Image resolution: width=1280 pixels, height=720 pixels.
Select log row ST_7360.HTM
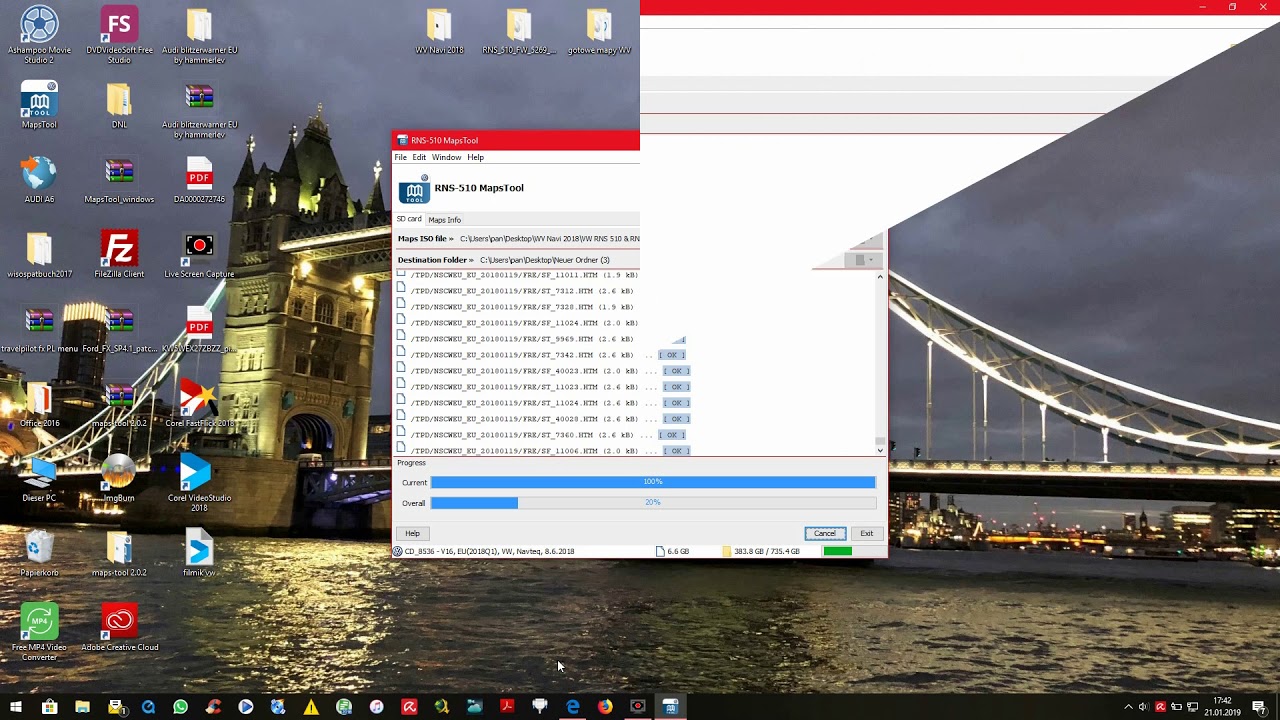[543, 435]
